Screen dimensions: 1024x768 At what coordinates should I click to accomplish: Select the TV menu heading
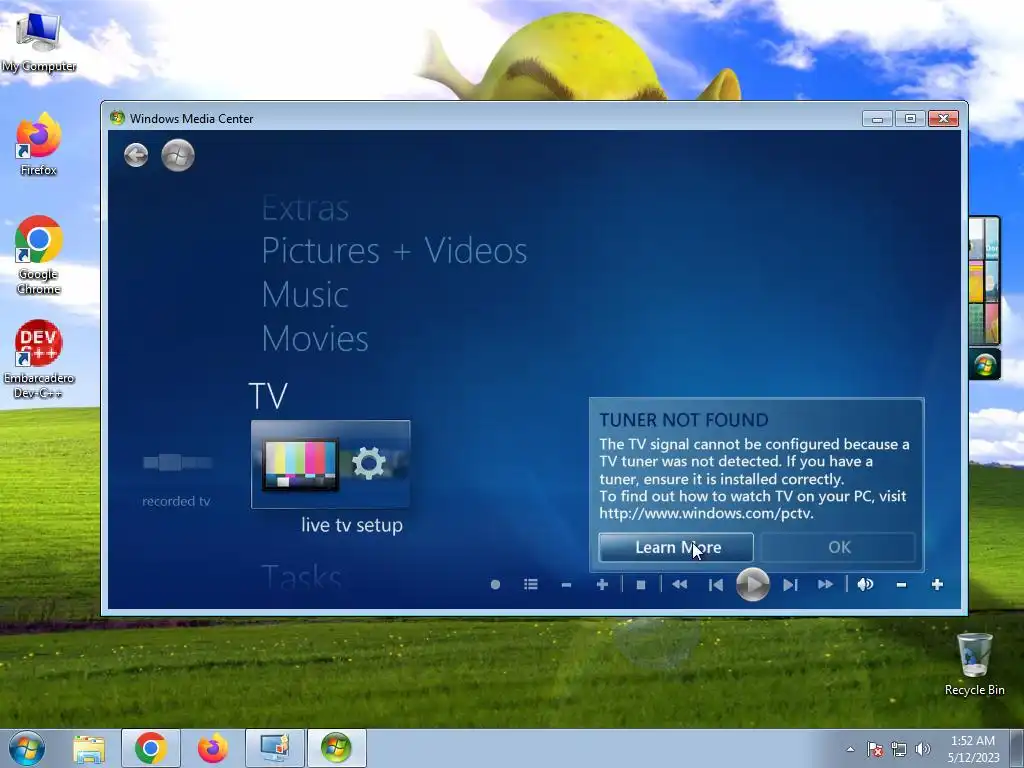point(268,396)
